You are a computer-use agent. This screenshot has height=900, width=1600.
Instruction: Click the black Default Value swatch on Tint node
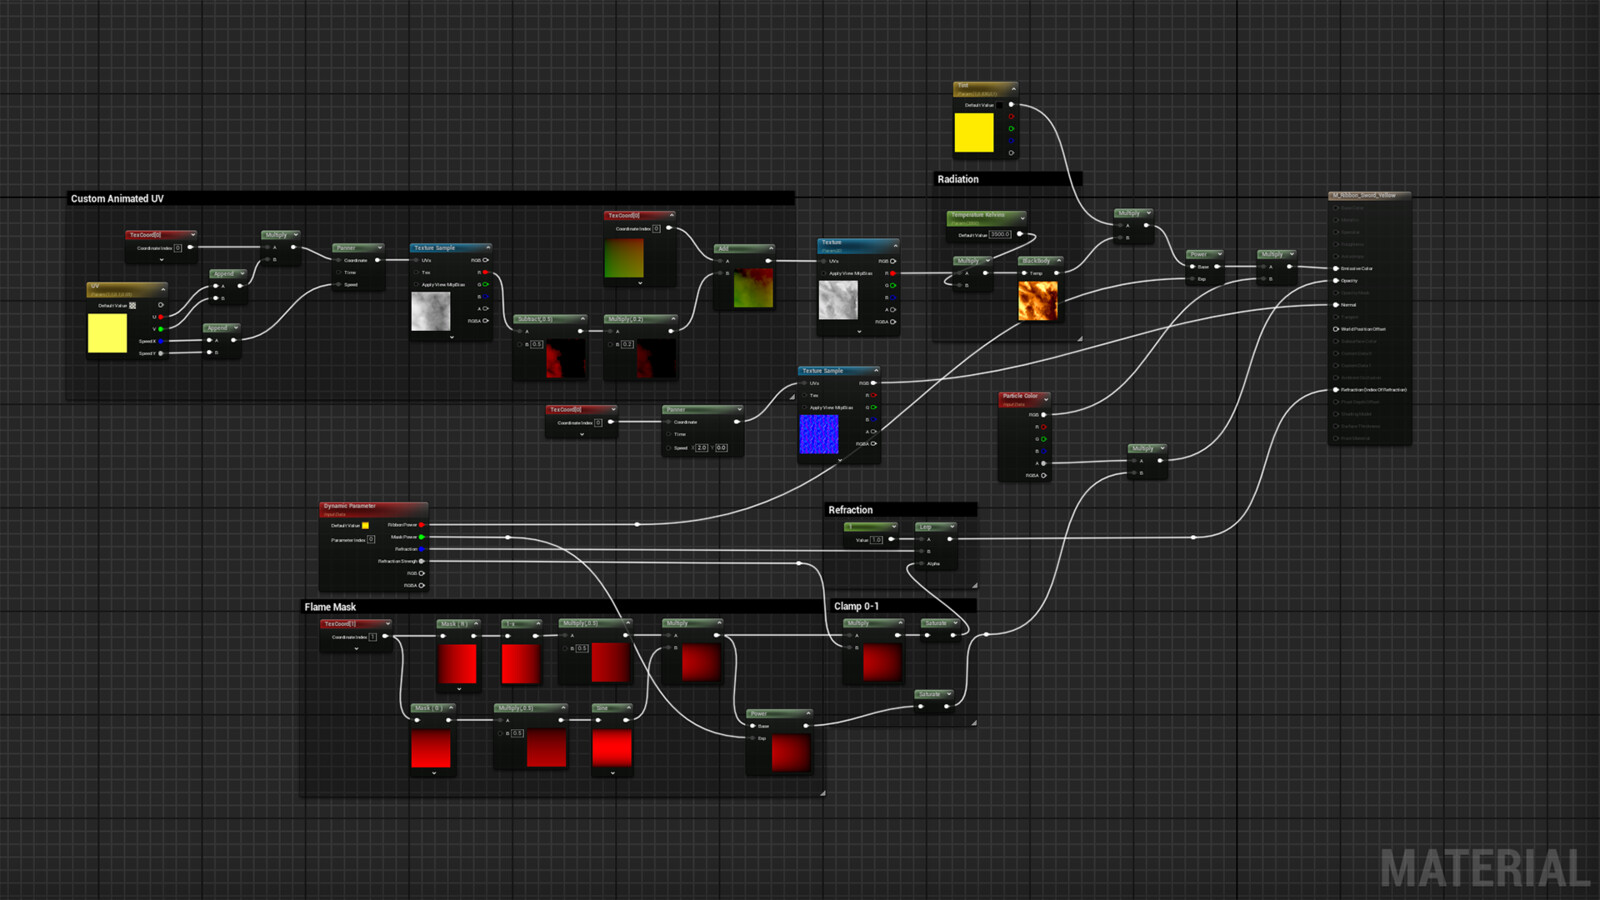click(x=999, y=105)
